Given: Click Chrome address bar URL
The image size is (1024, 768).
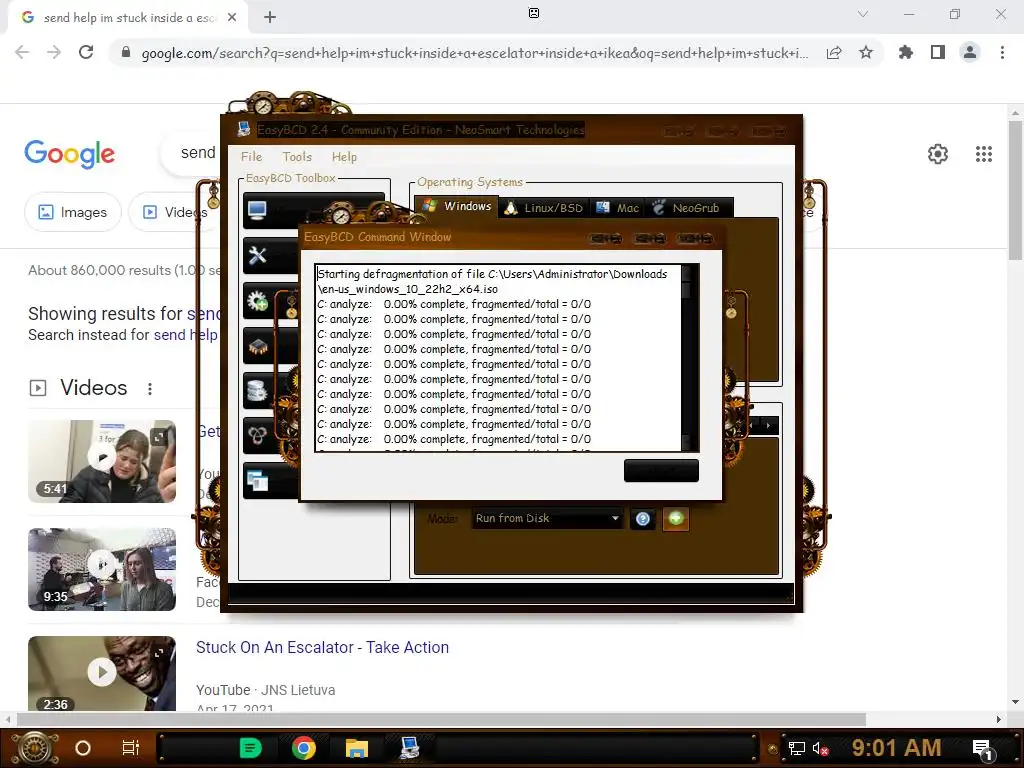Looking at the screenshot, I should click(x=474, y=53).
